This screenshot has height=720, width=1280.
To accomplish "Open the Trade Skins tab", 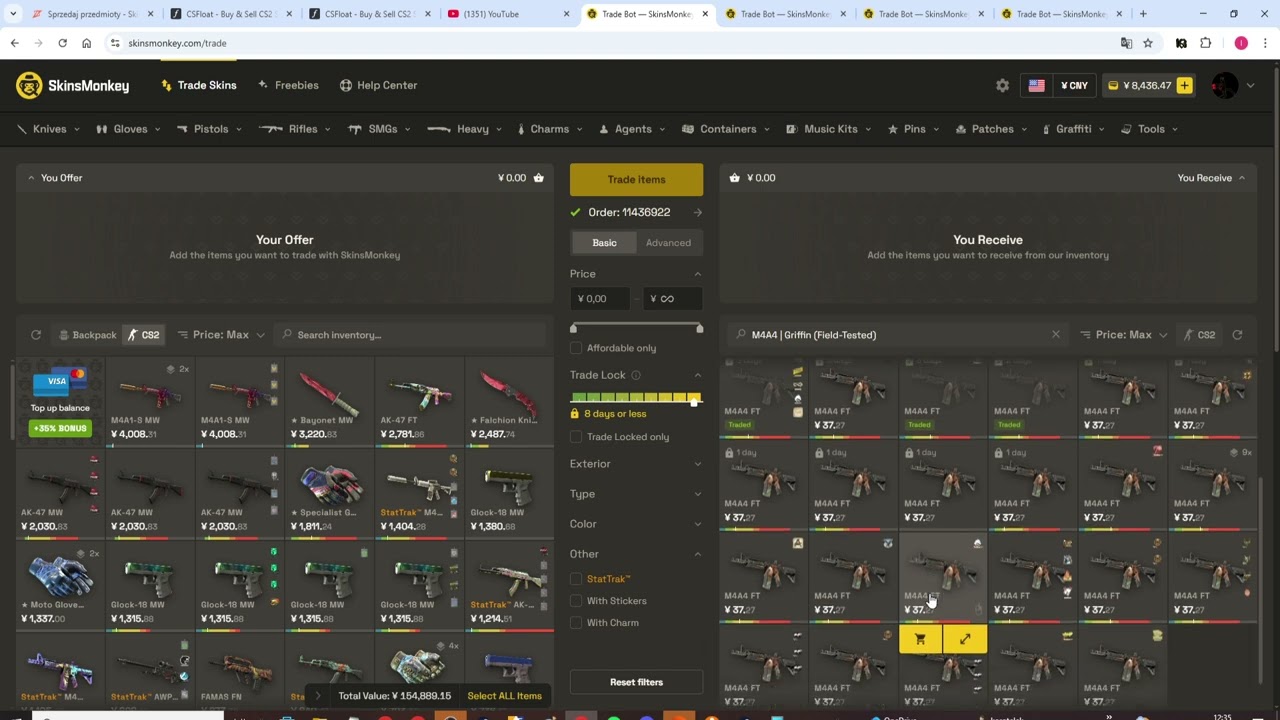I will tap(198, 85).
